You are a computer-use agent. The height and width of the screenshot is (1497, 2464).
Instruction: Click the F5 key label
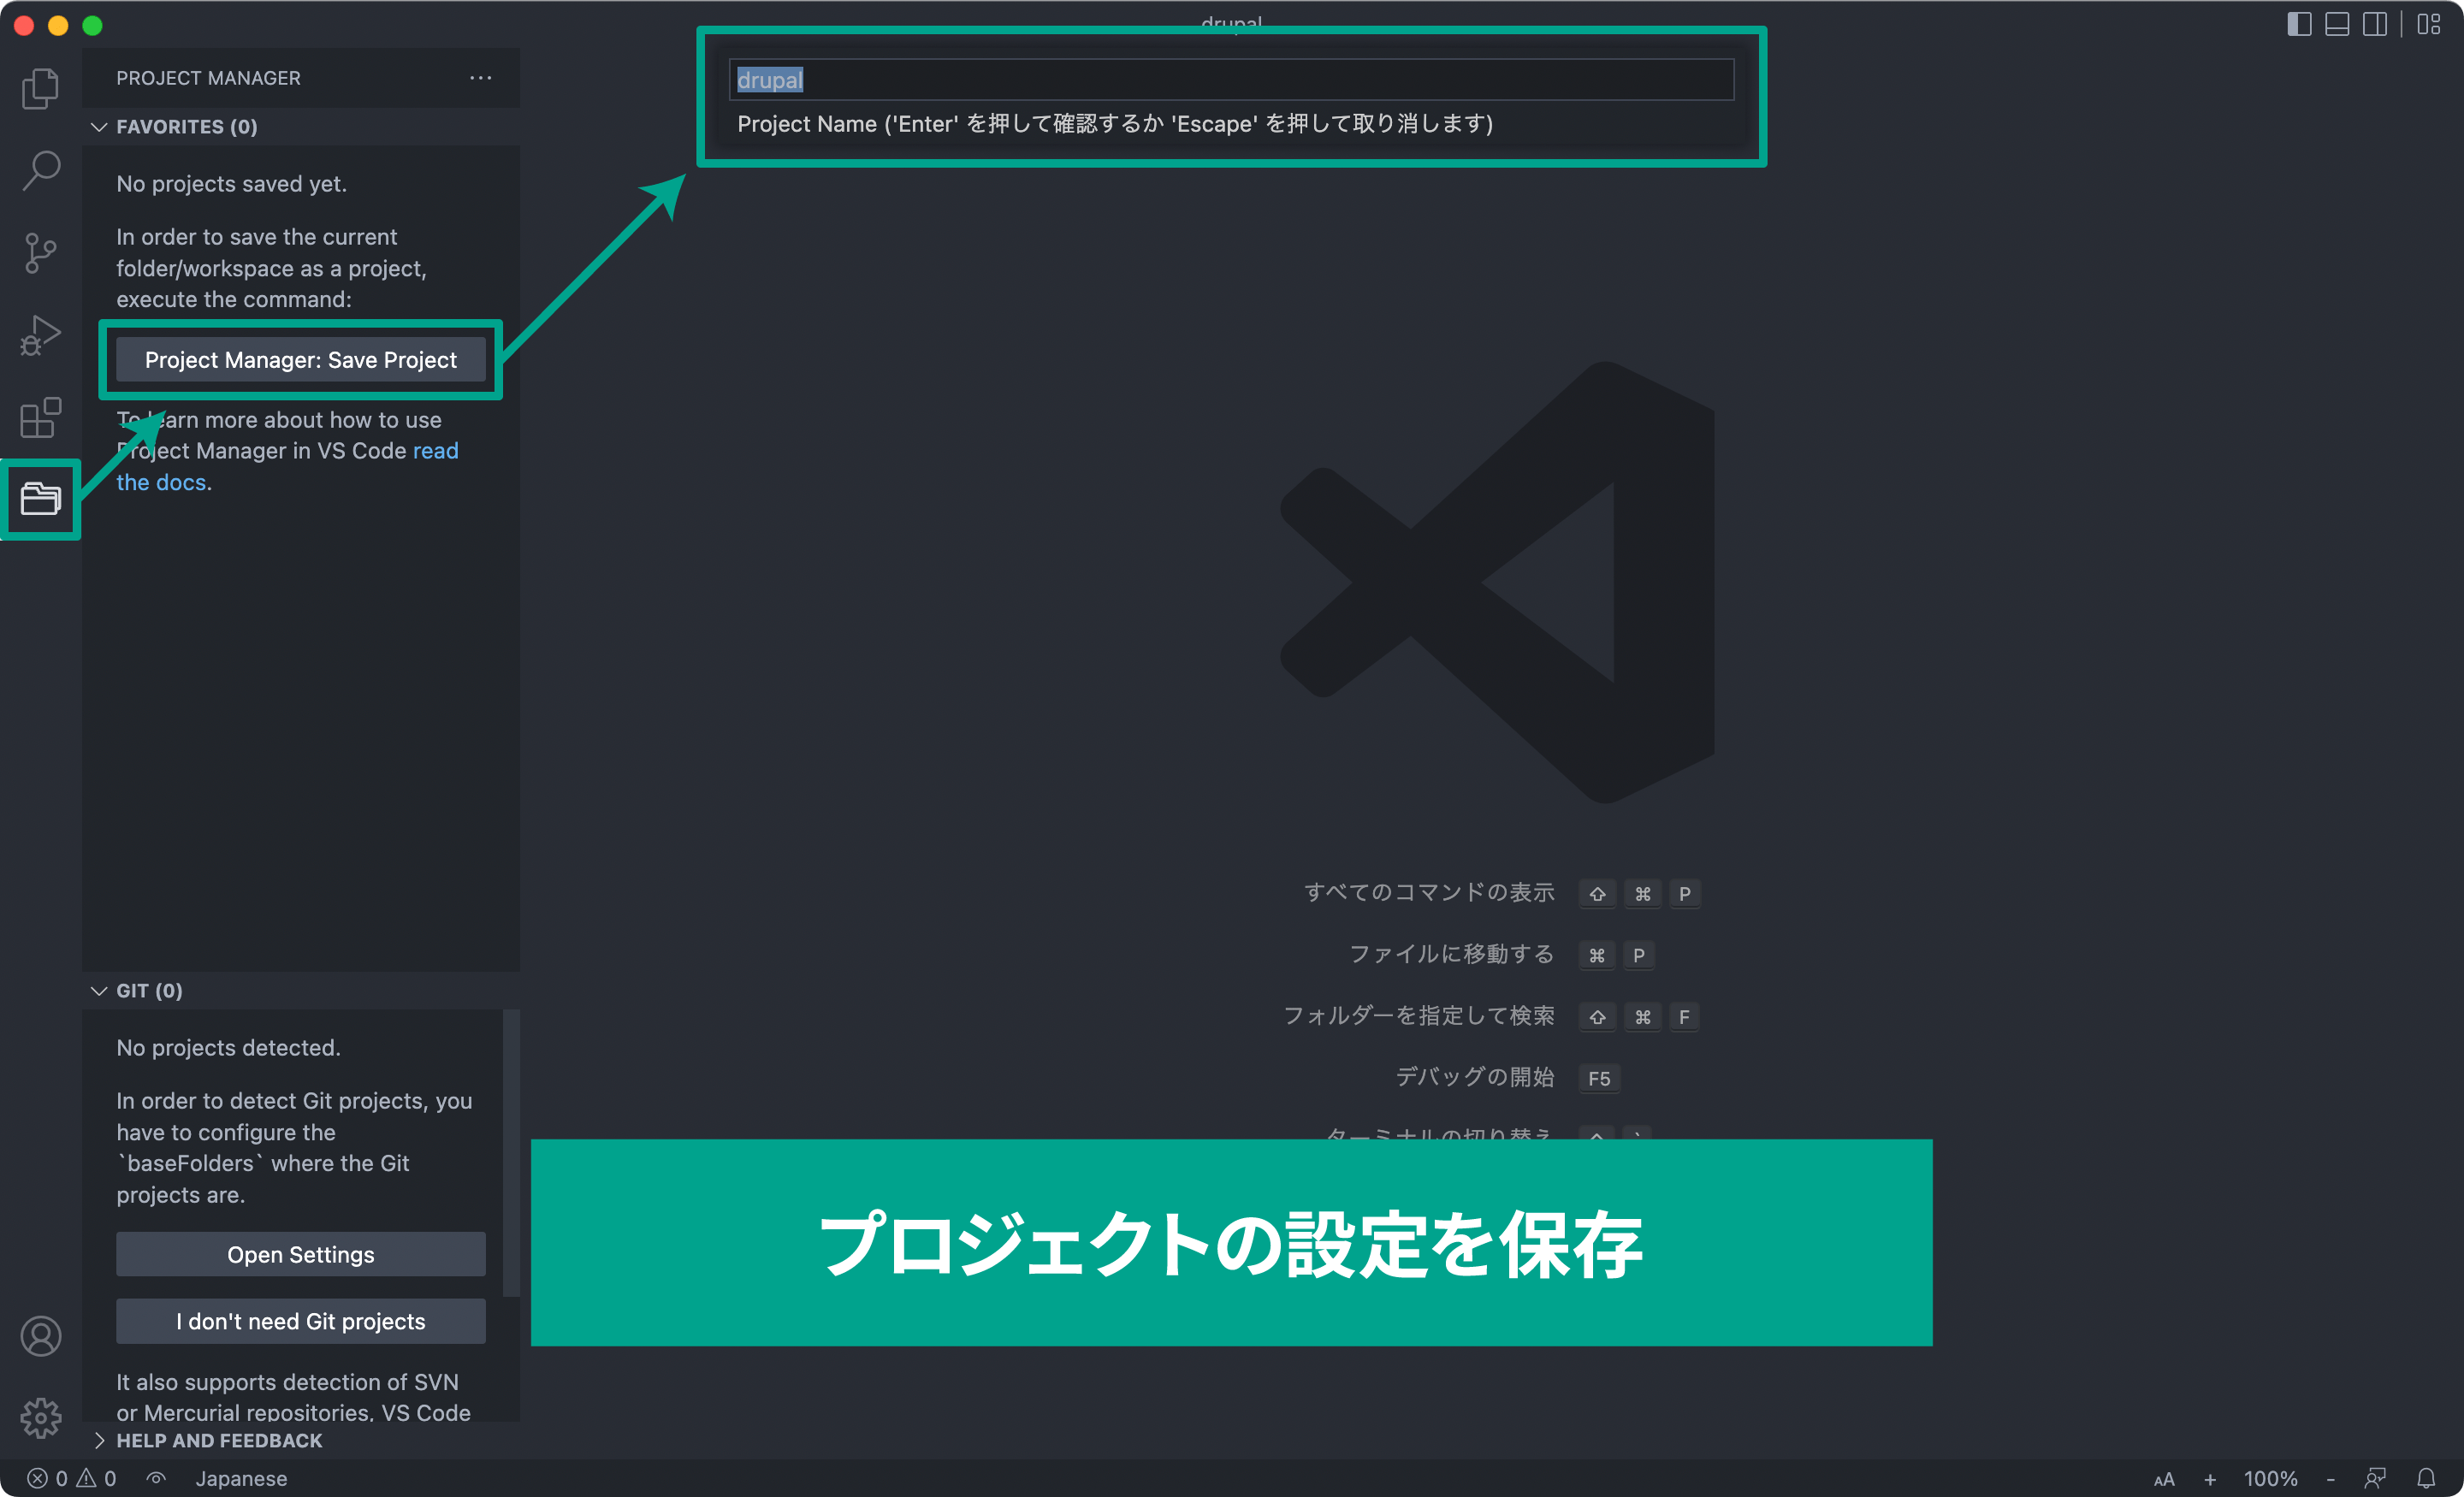coord(1599,1078)
